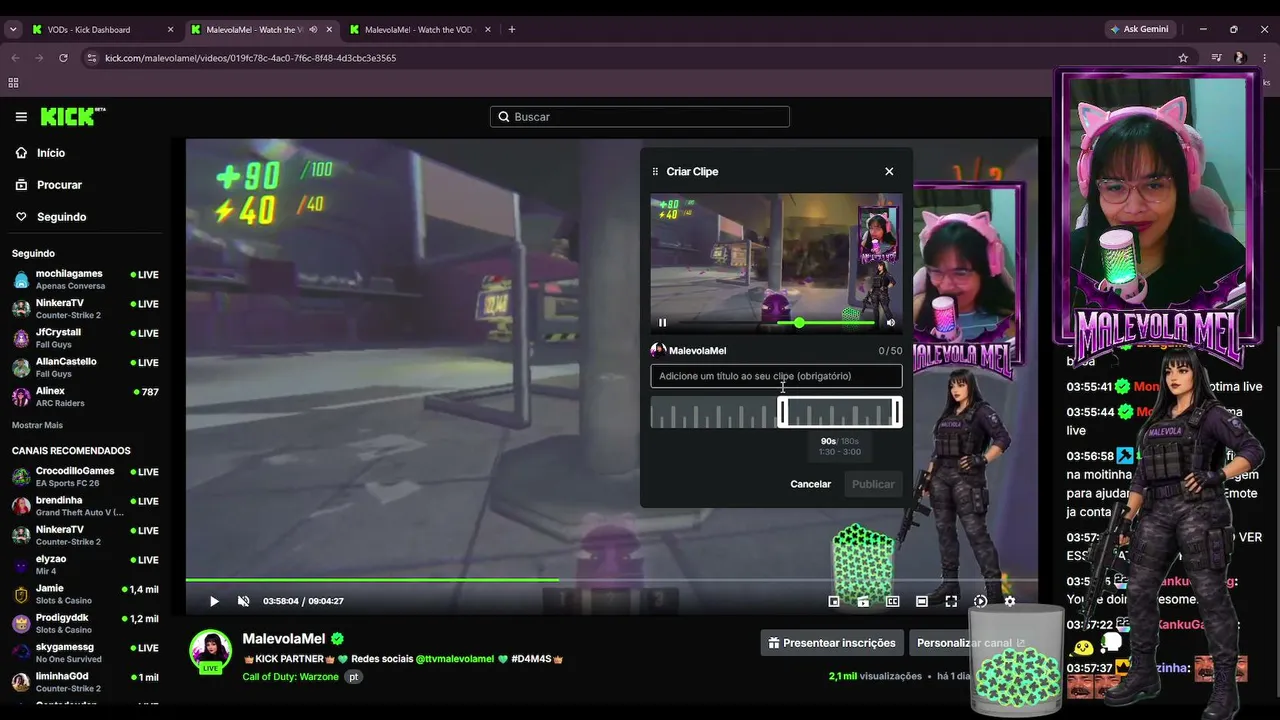Open video player settings gear
The height and width of the screenshot is (720, 1280).
pos(1010,601)
